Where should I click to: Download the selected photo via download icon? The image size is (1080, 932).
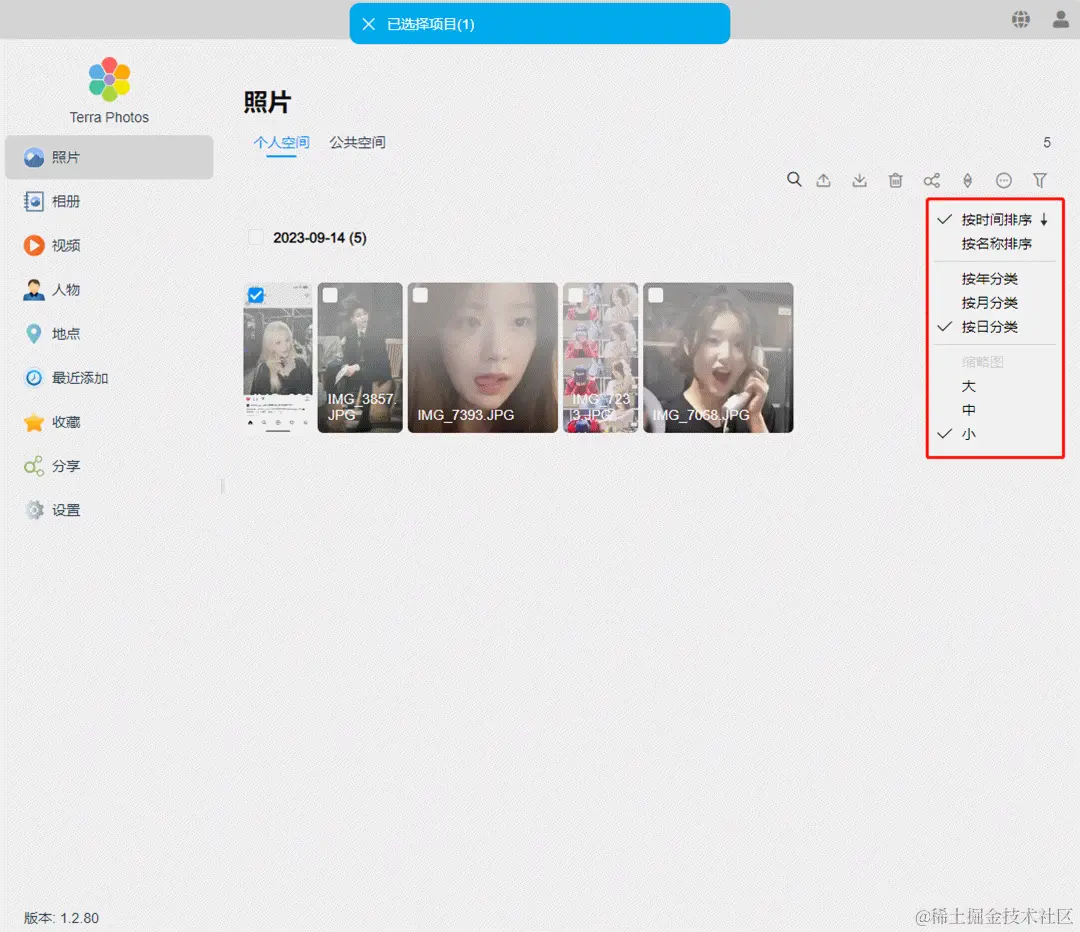859,180
